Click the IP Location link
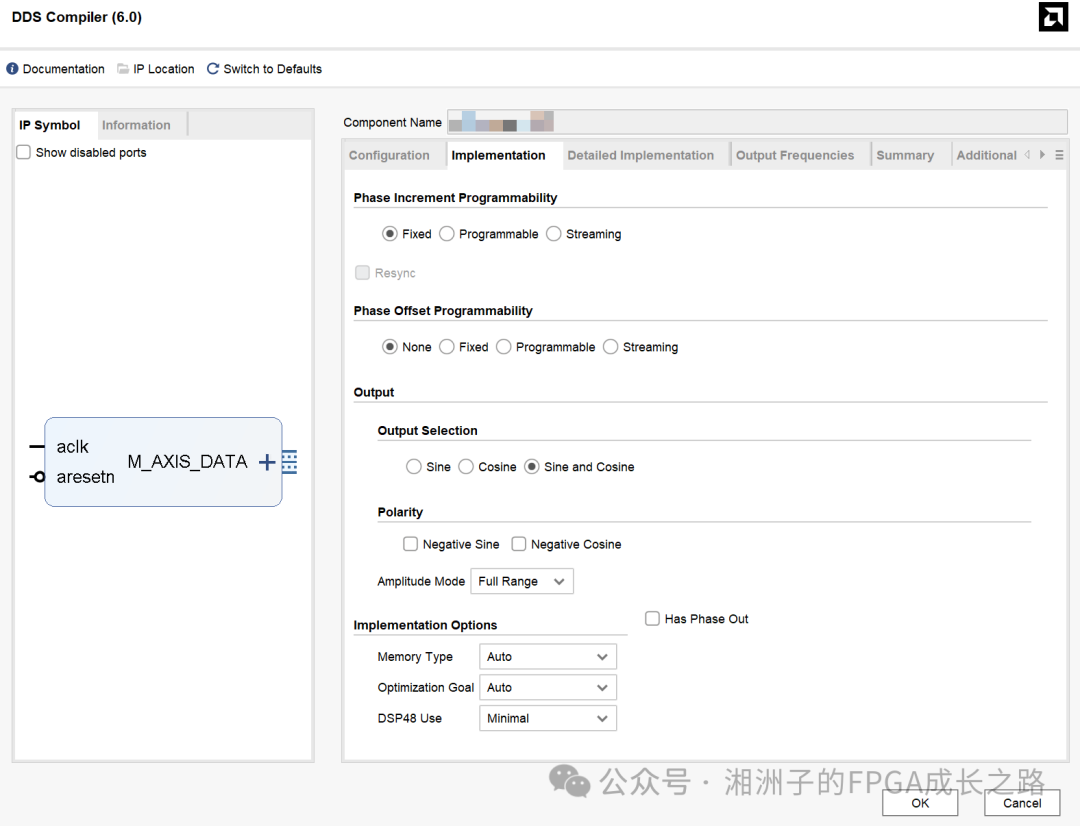The image size is (1080, 826). click(164, 69)
